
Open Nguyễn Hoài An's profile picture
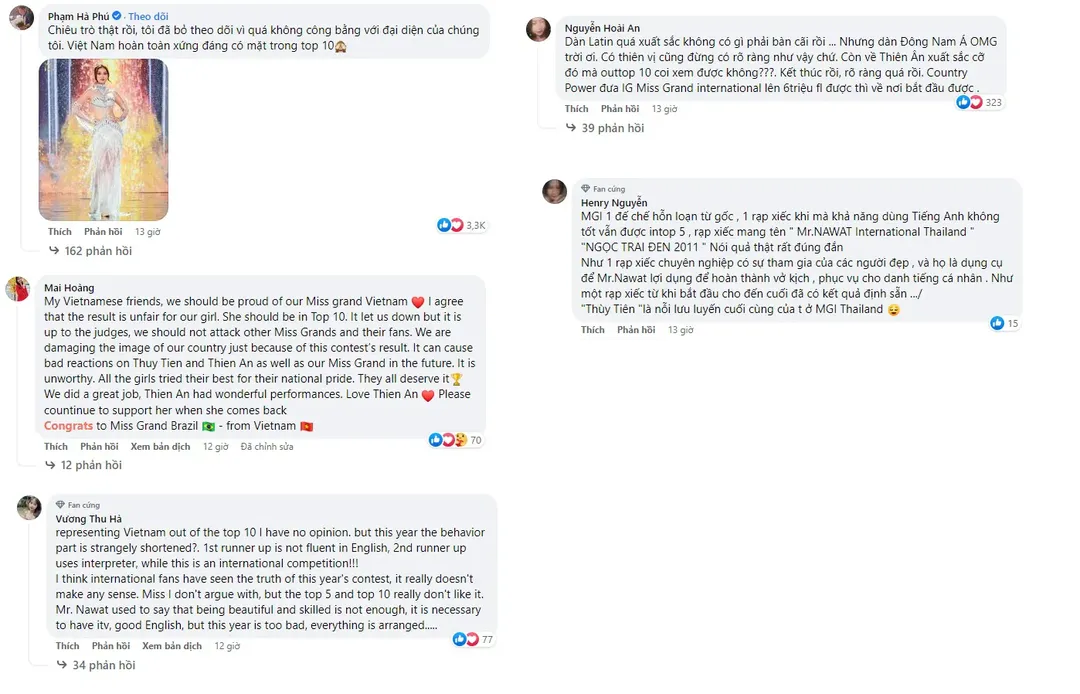(539, 29)
